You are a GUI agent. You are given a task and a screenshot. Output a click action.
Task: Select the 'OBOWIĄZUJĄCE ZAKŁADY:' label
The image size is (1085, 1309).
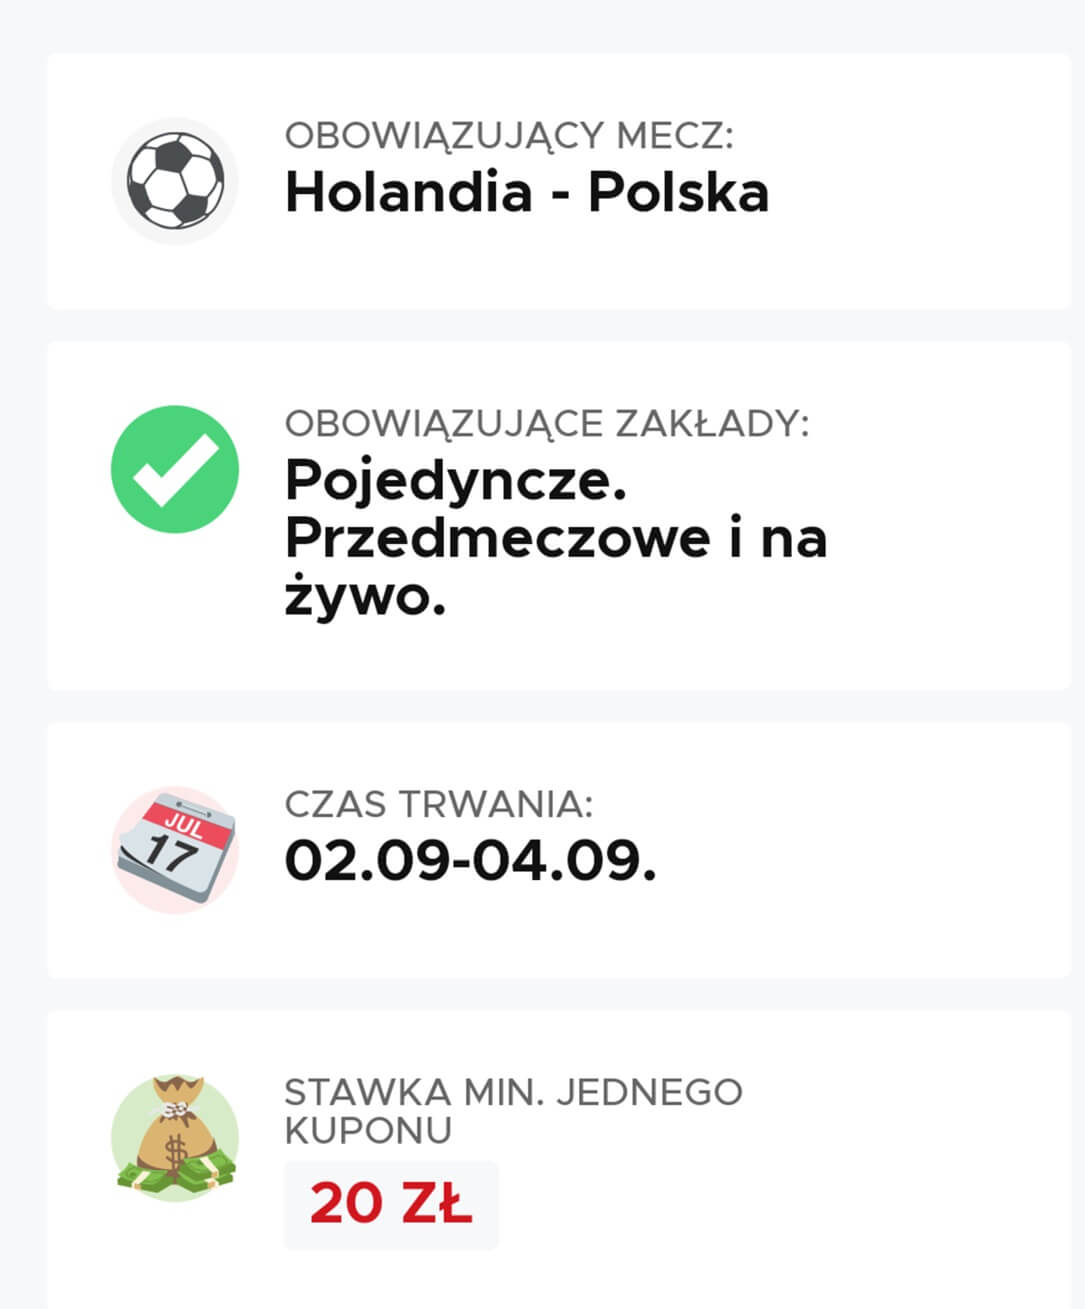[x=547, y=424]
